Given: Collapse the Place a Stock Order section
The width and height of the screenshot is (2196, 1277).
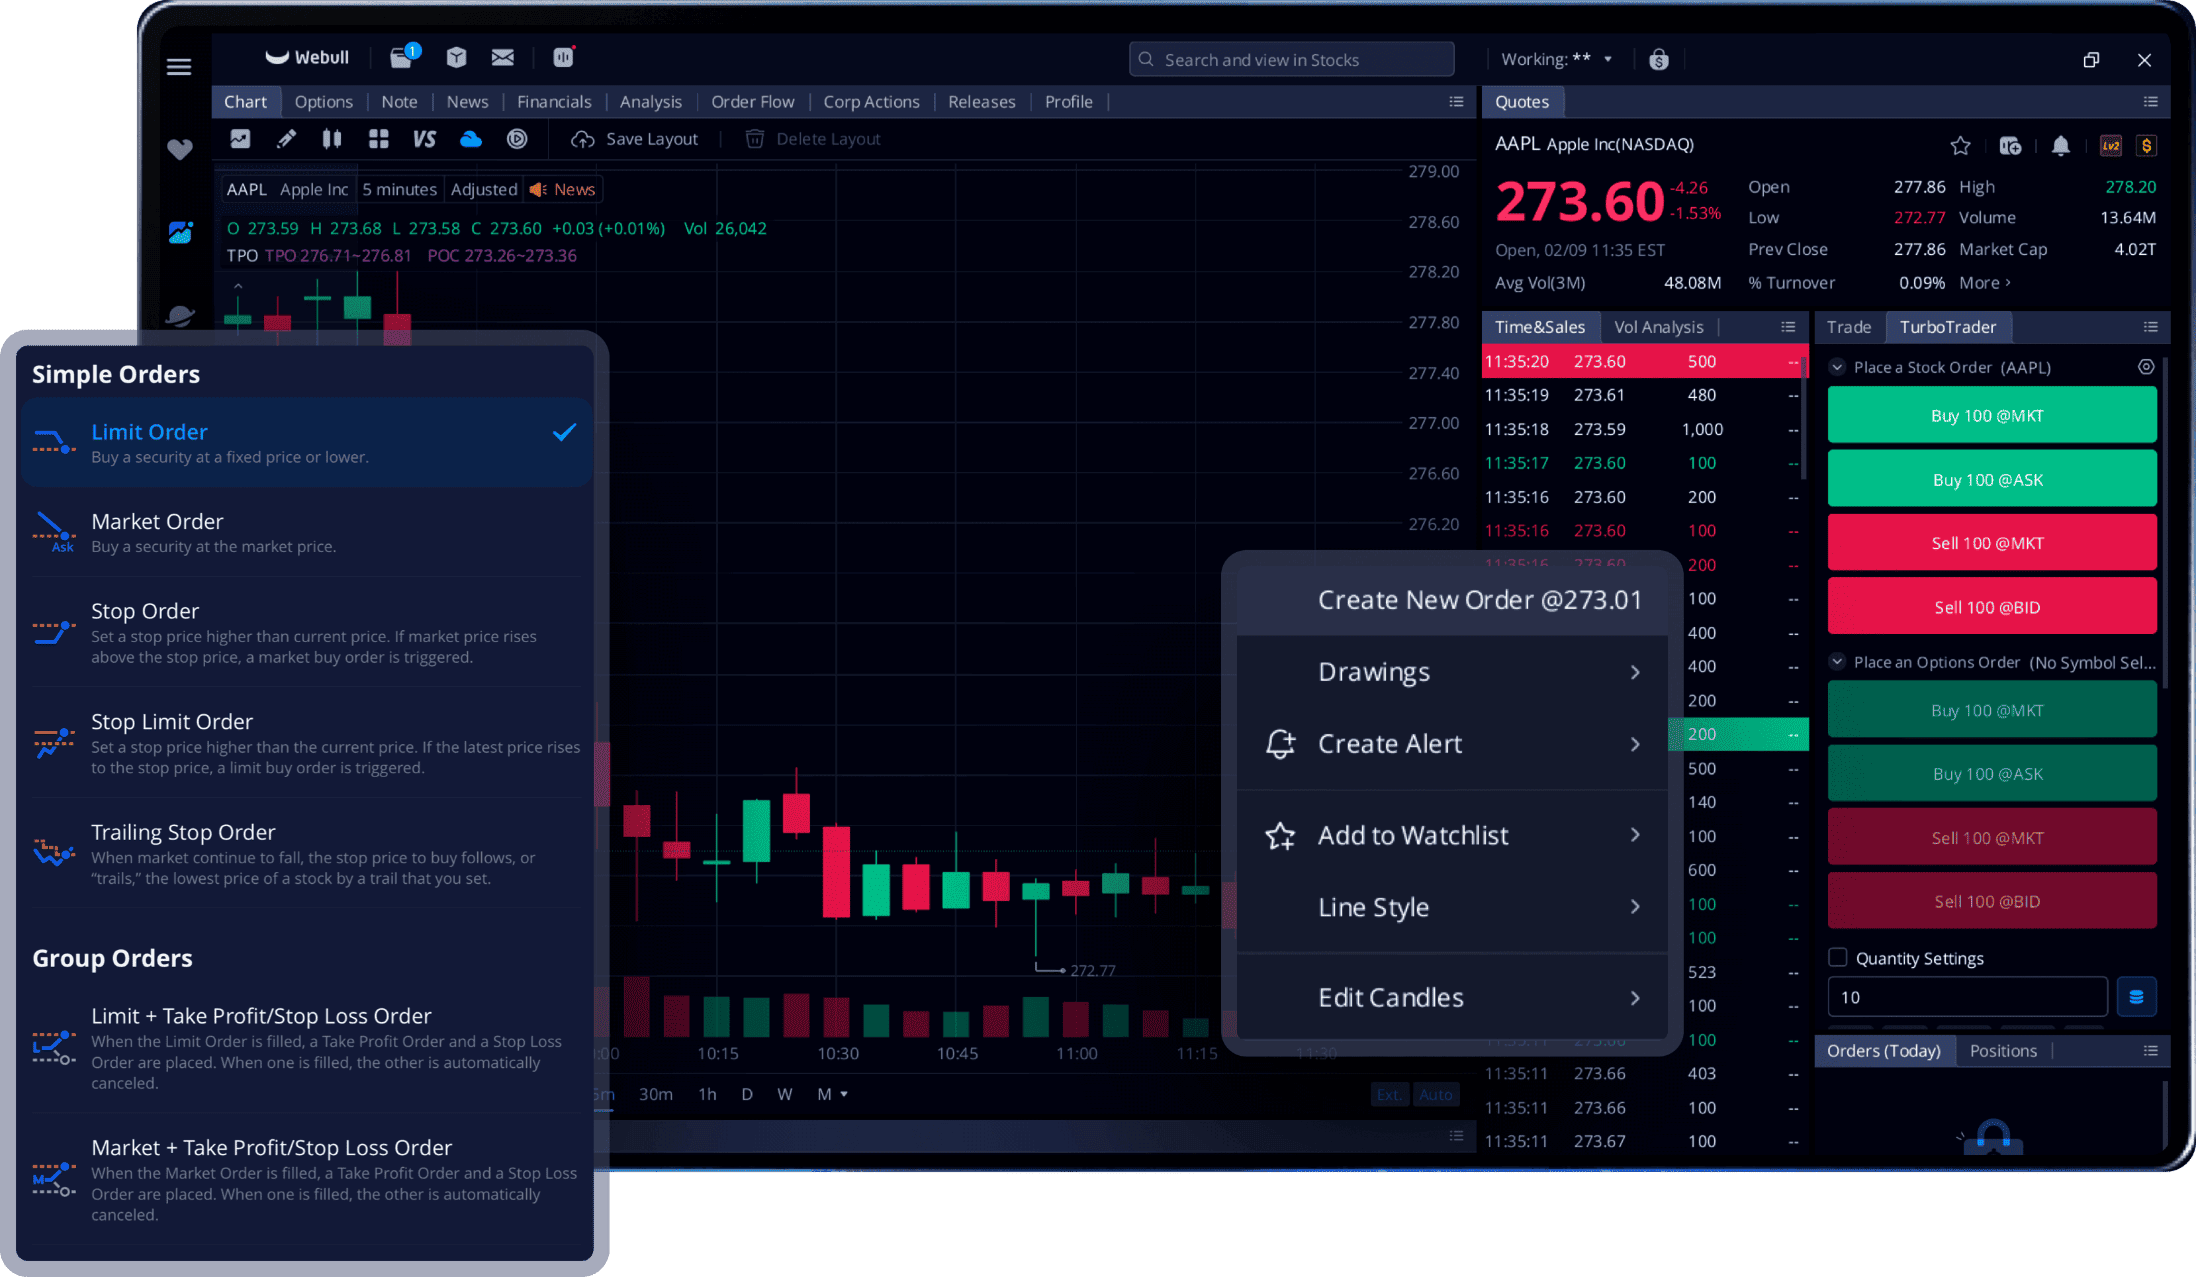Looking at the screenshot, I should pos(1837,367).
